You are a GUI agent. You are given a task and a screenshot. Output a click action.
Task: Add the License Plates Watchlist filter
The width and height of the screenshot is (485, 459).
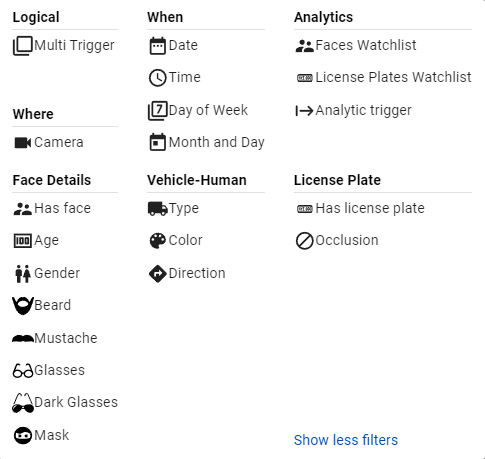(x=384, y=77)
